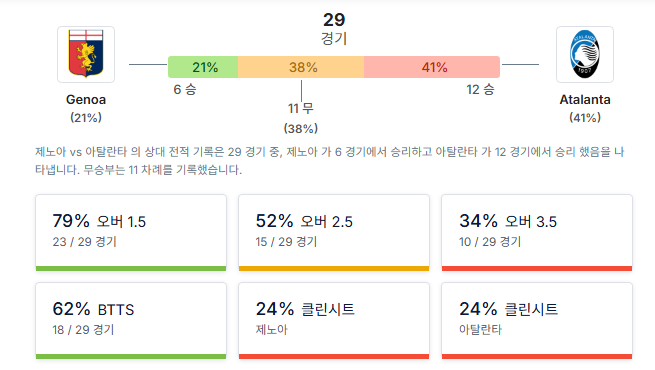Select the orange 38% draw segment

pyautogui.click(x=301, y=67)
